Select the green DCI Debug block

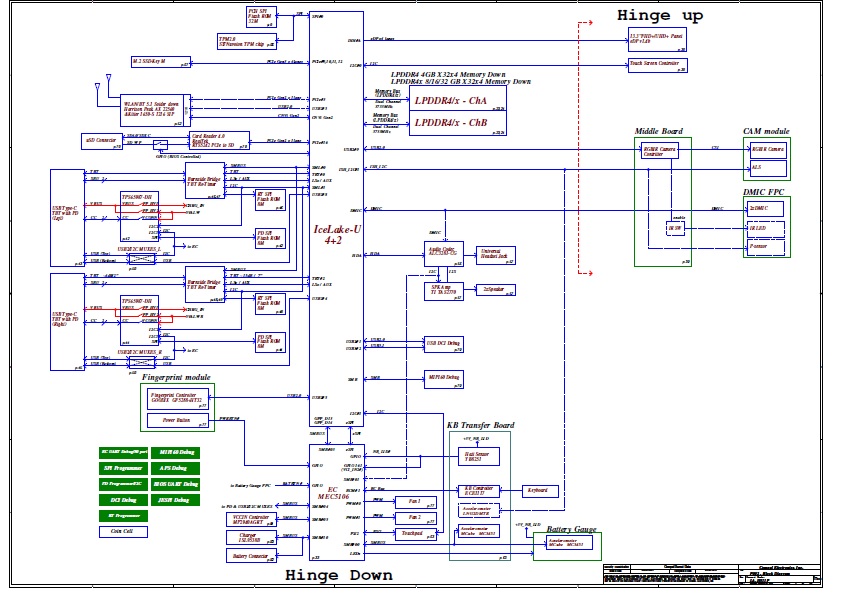pyautogui.click(x=122, y=498)
